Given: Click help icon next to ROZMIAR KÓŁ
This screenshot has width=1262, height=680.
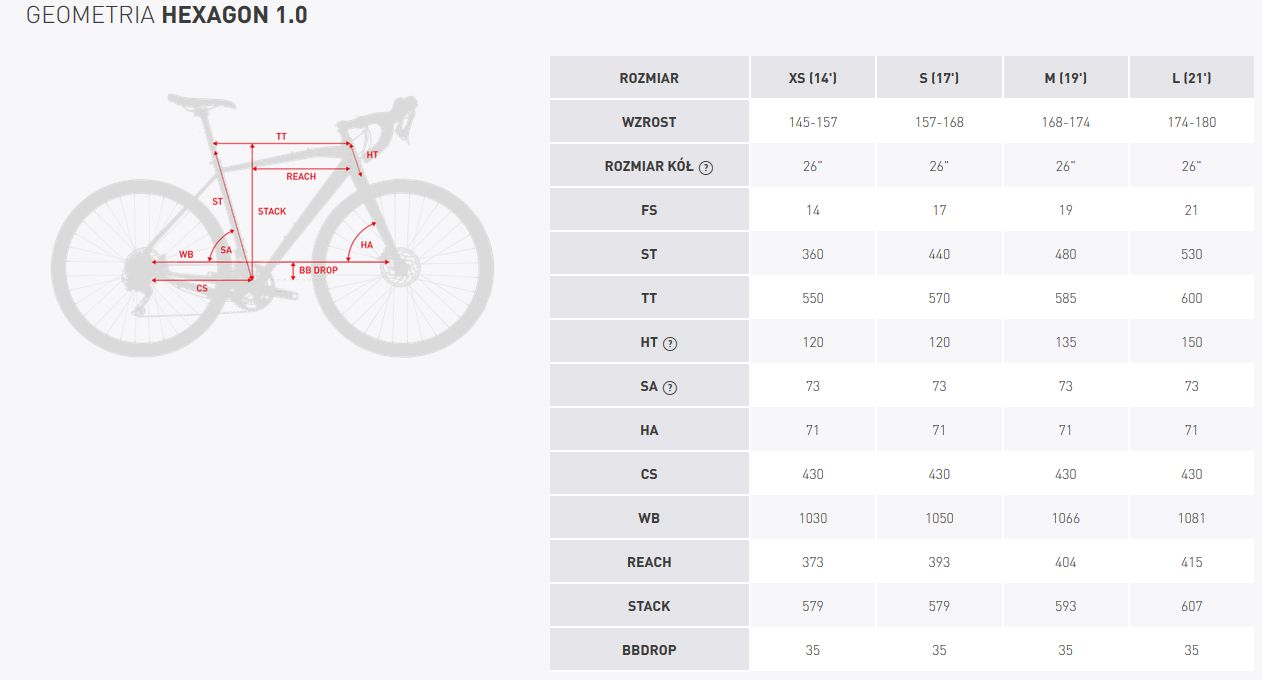Looking at the screenshot, I should pos(706,167).
